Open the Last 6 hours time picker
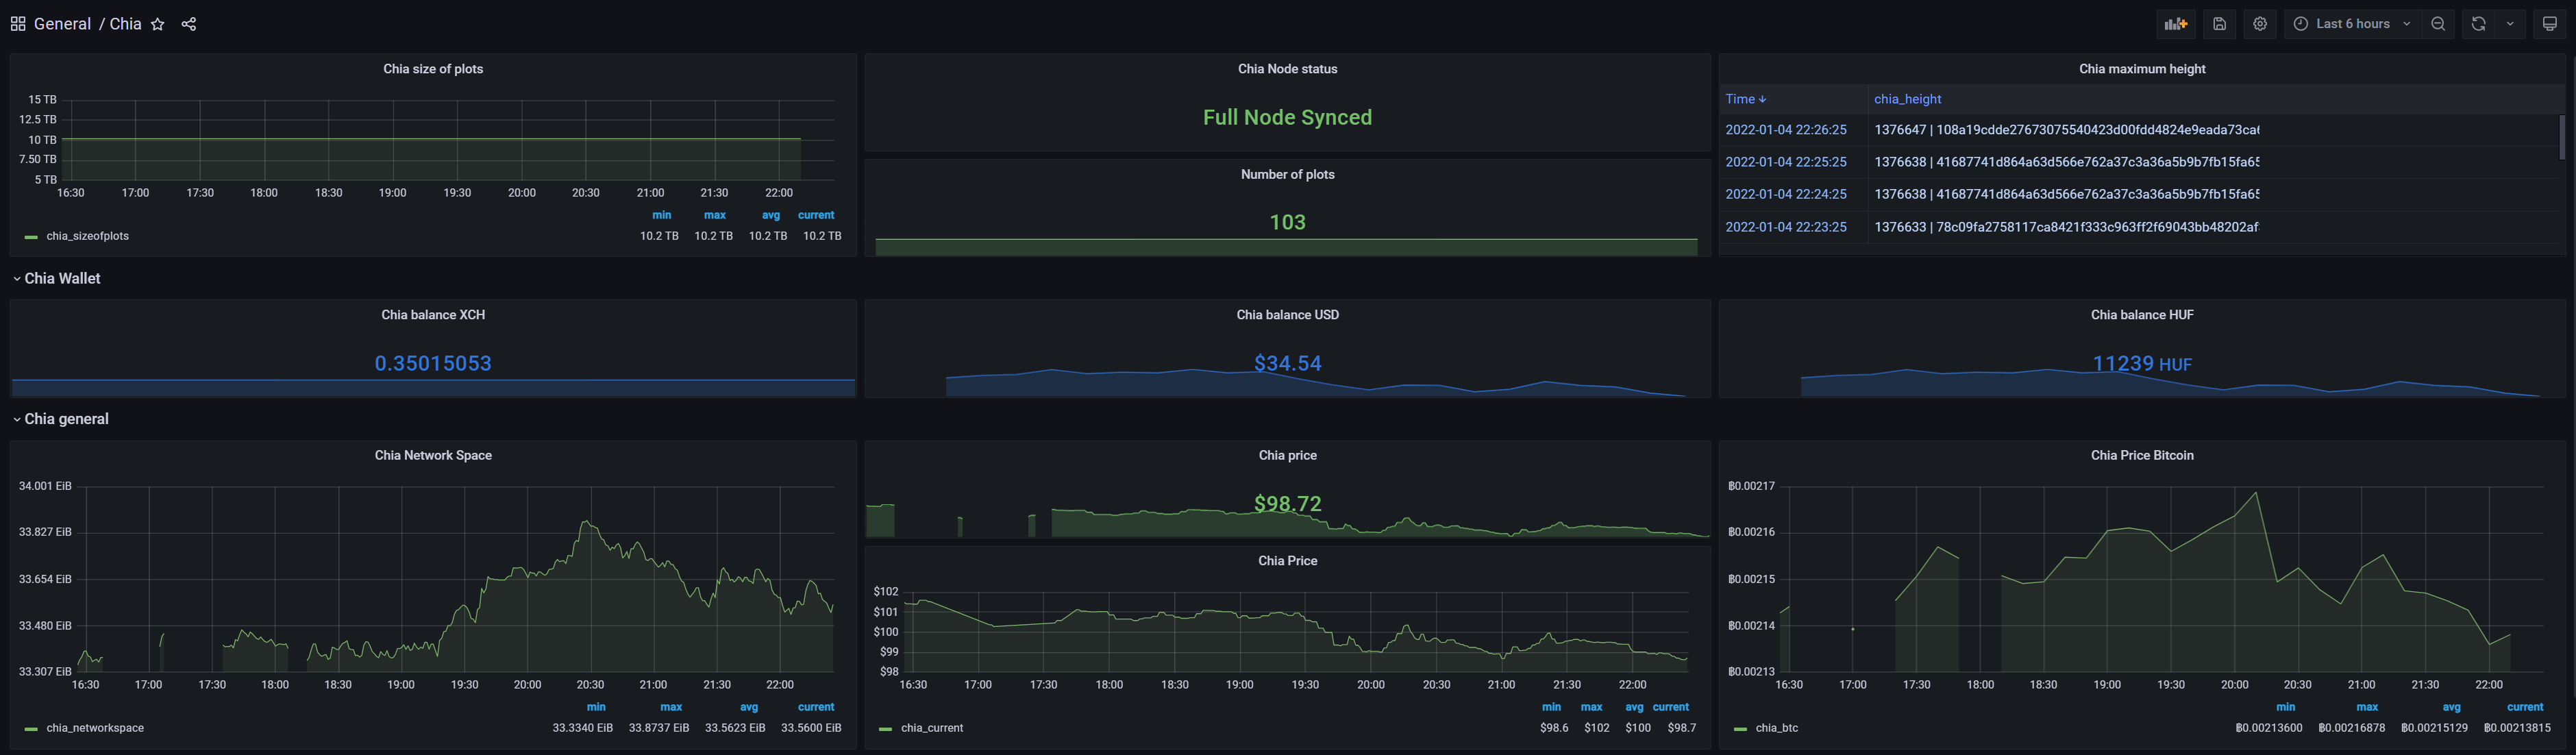 2353,24
